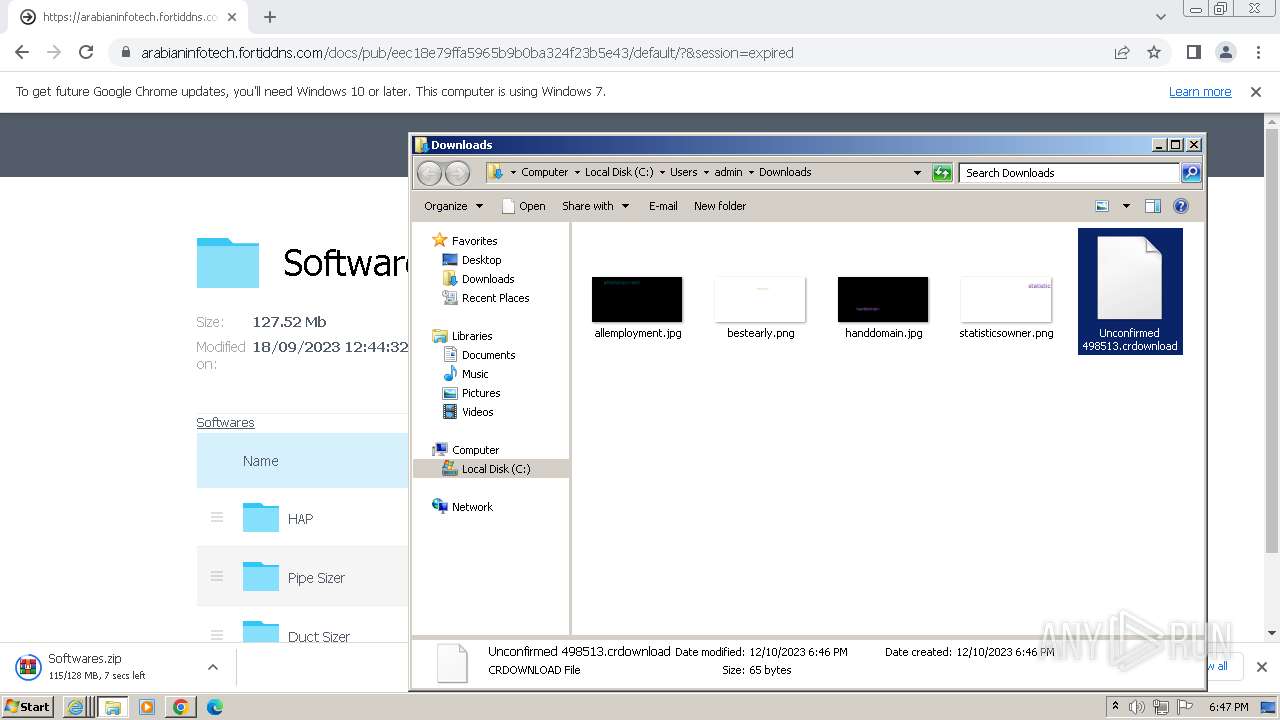Select Libraries in navigation pane
This screenshot has height=720, width=1280.
click(472, 336)
